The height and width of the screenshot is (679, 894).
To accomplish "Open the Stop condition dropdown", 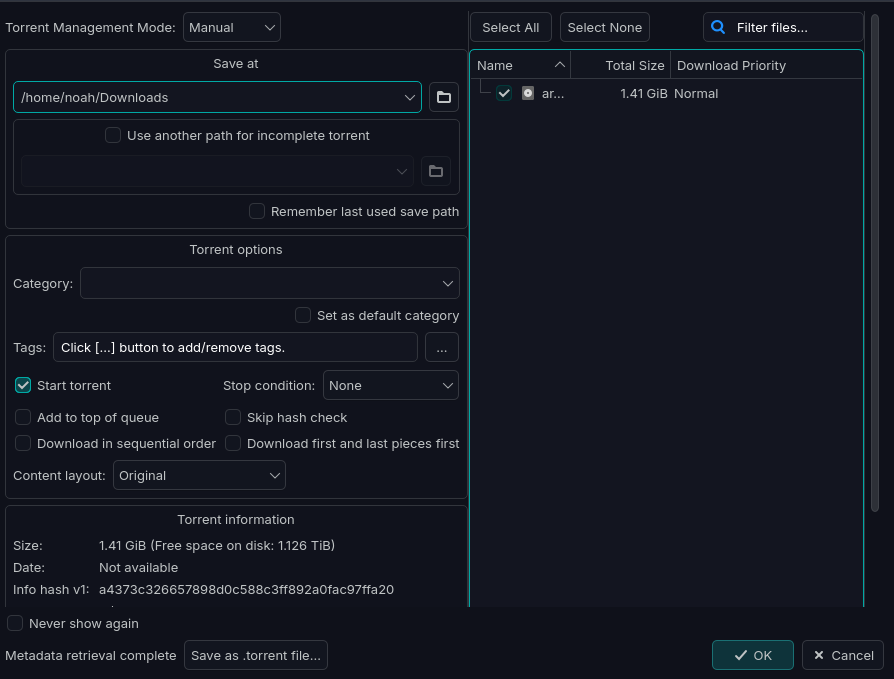I will pyautogui.click(x=390, y=385).
